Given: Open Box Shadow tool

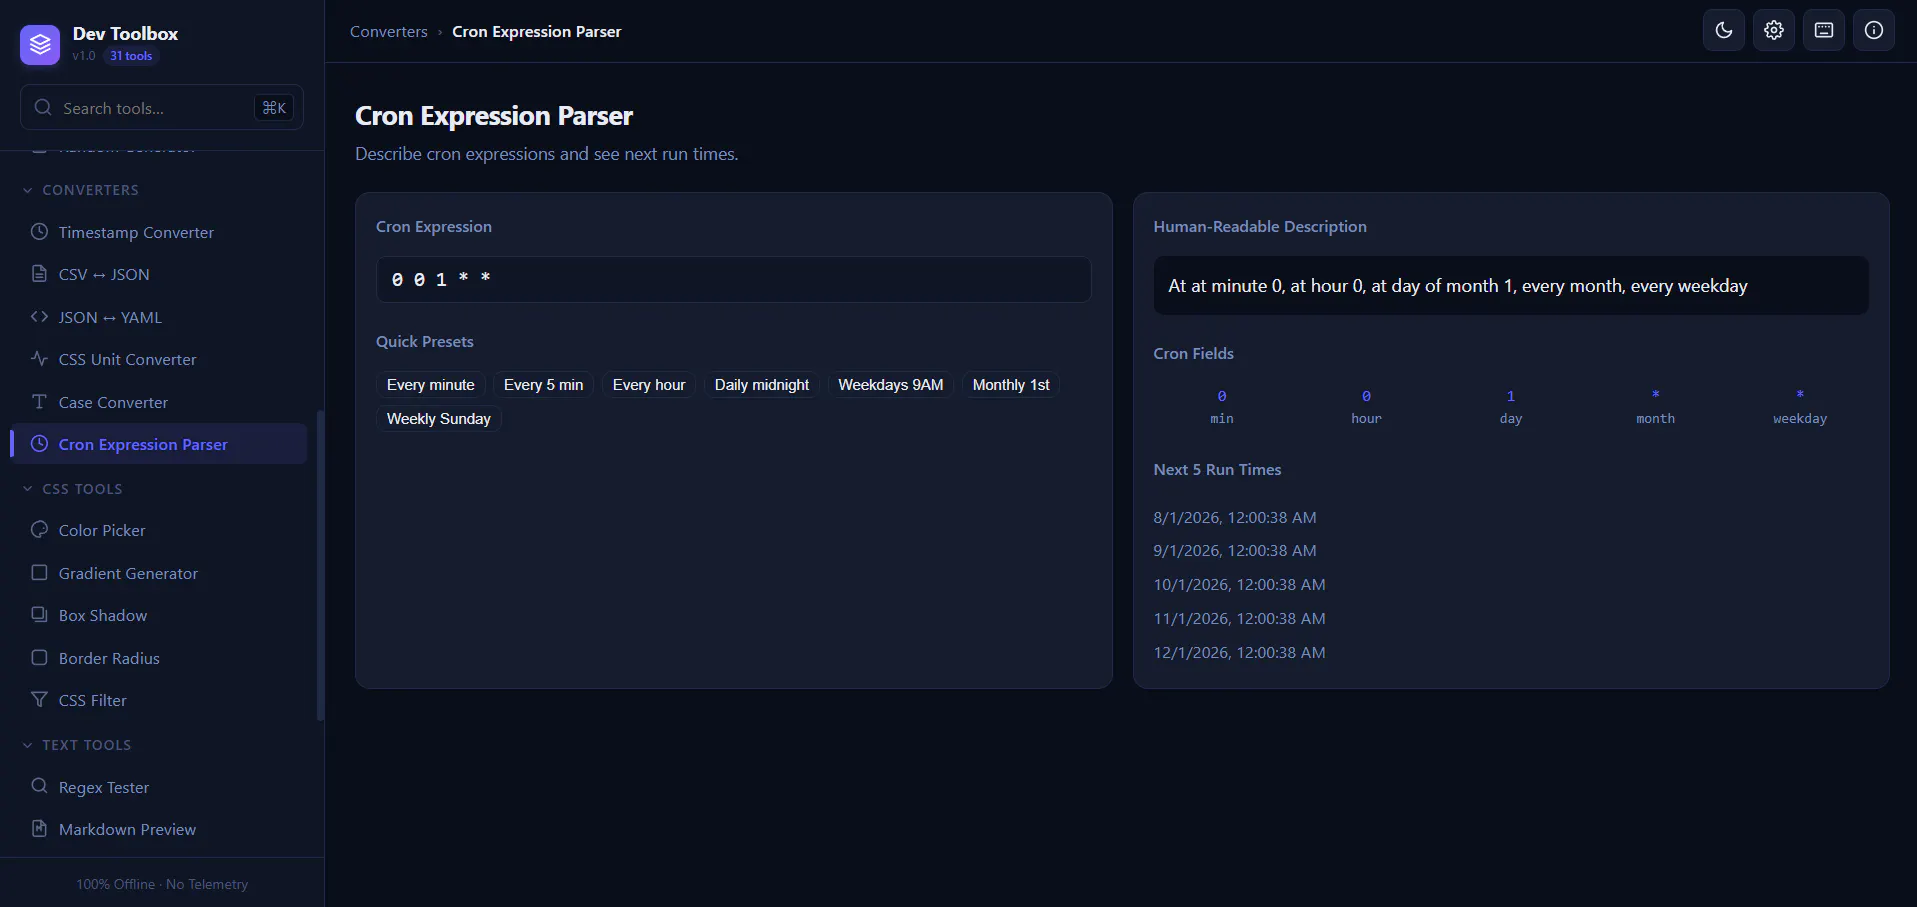Looking at the screenshot, I should pyautogui.click(x=160, y=615).
